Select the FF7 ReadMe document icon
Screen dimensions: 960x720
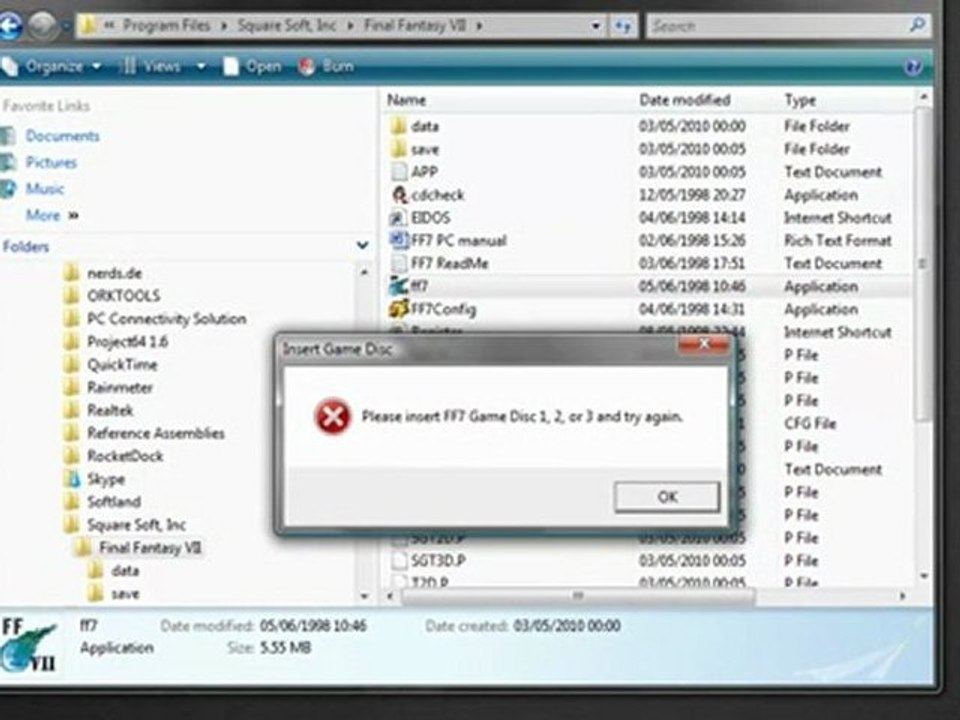coord(399,263)
